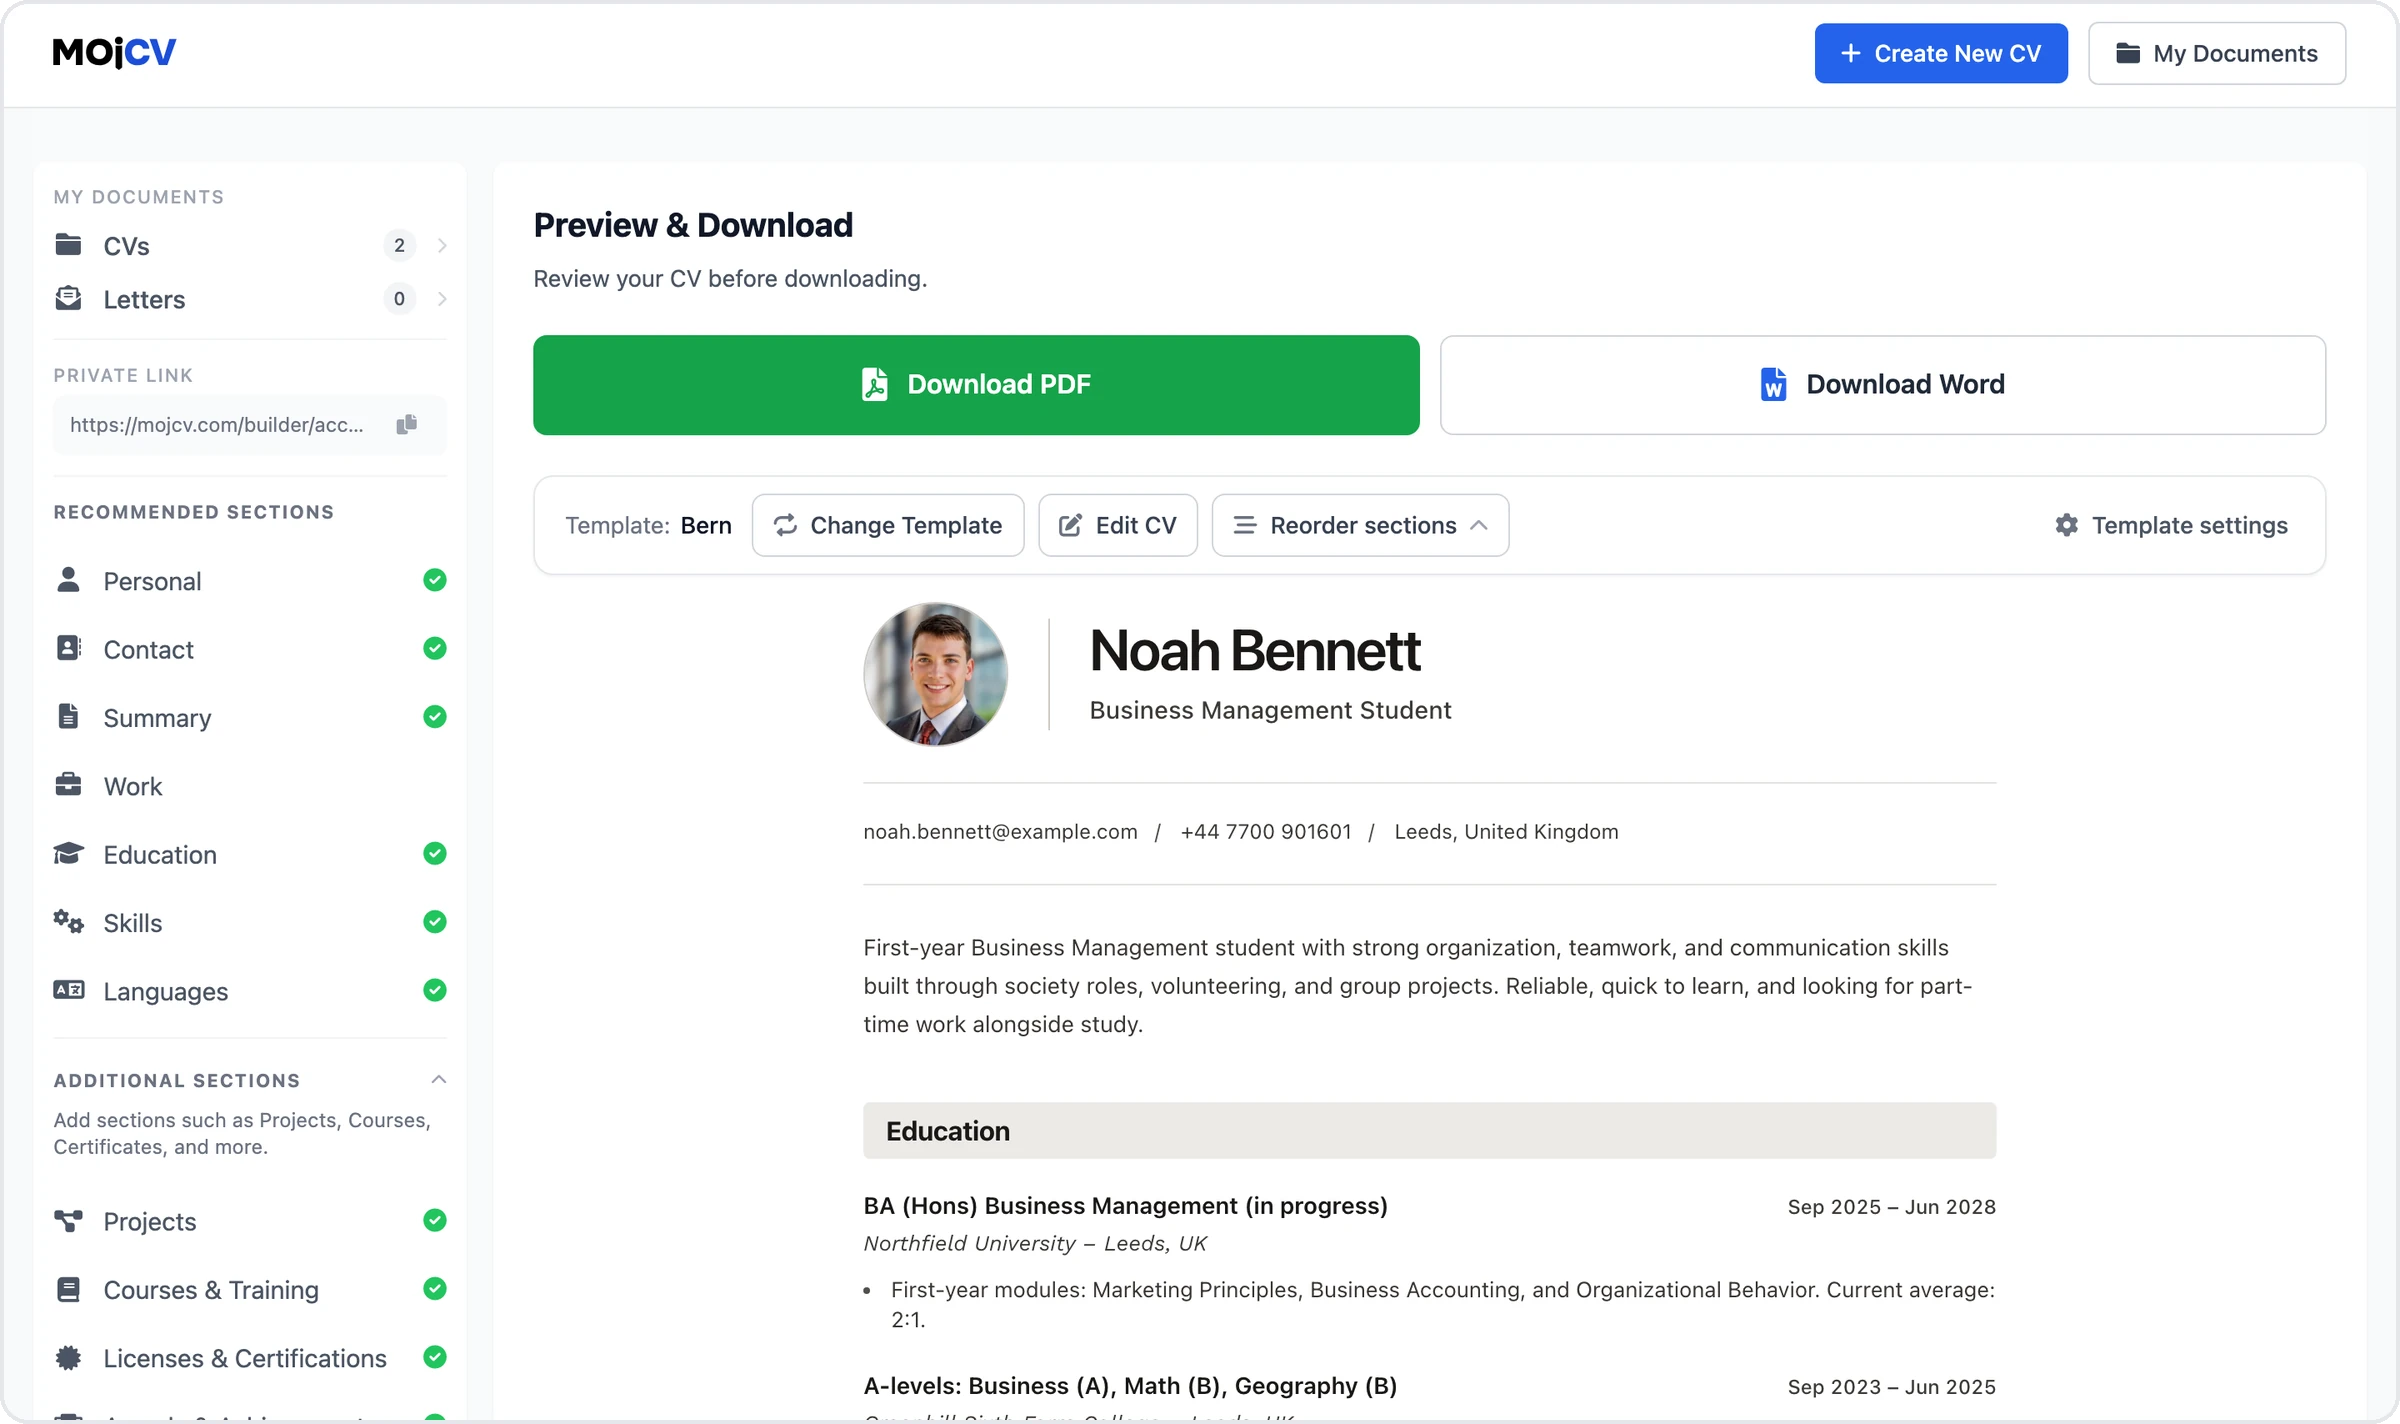Click the Contact section address book icon
The height and width of the screenshot is (1424, 2400).
(x=68, y=648)
